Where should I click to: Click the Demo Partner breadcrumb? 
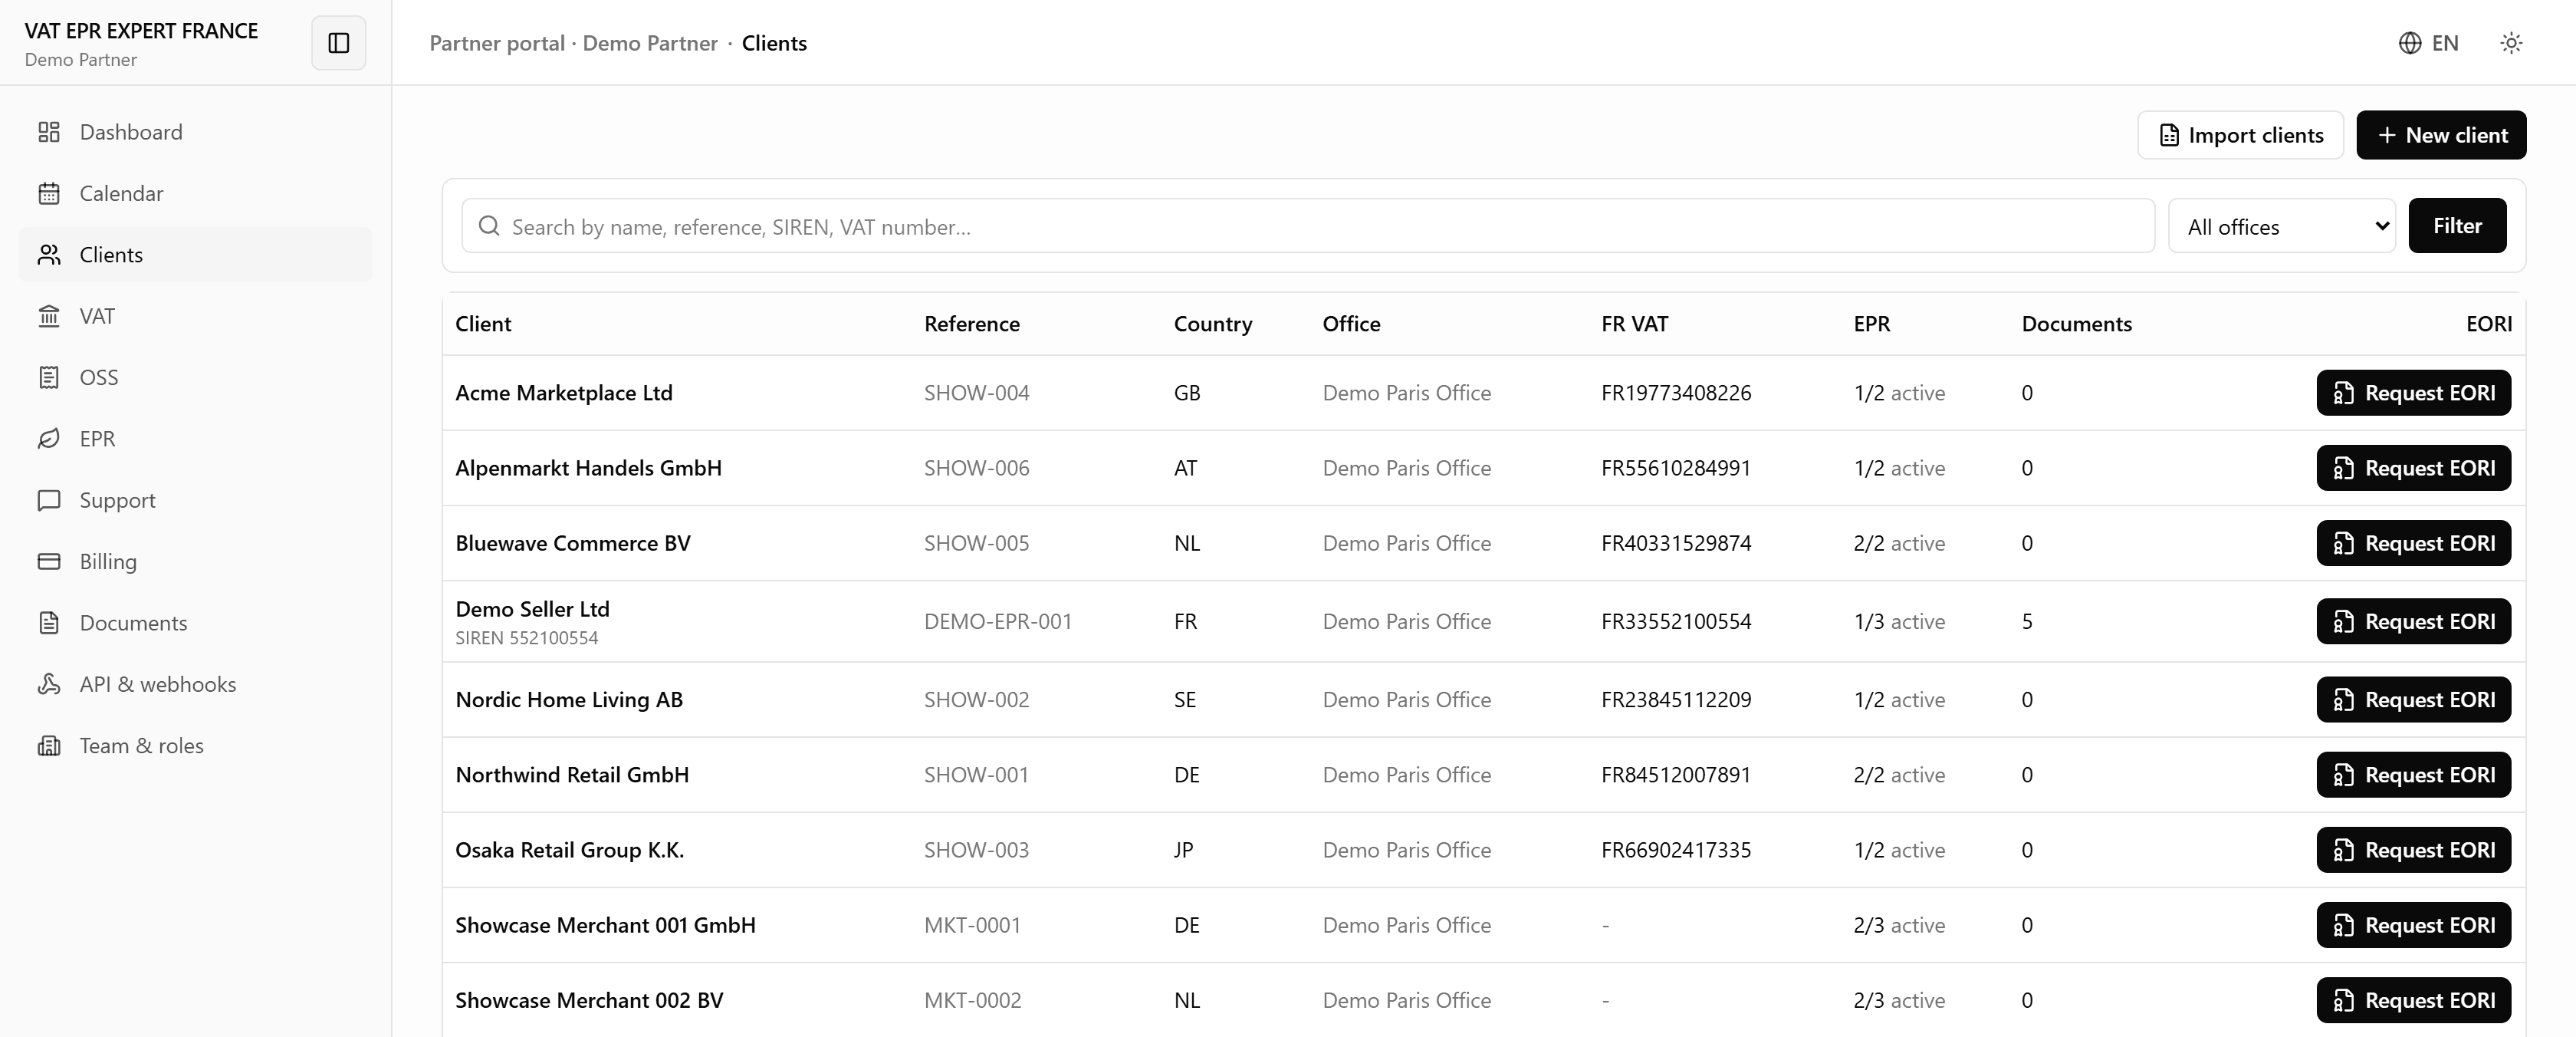(x=650, y=43)
